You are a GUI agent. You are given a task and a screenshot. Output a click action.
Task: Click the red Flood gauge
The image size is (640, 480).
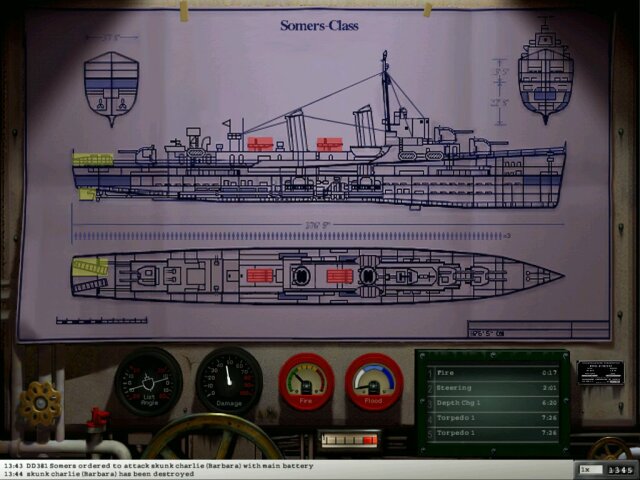[374, 382]
